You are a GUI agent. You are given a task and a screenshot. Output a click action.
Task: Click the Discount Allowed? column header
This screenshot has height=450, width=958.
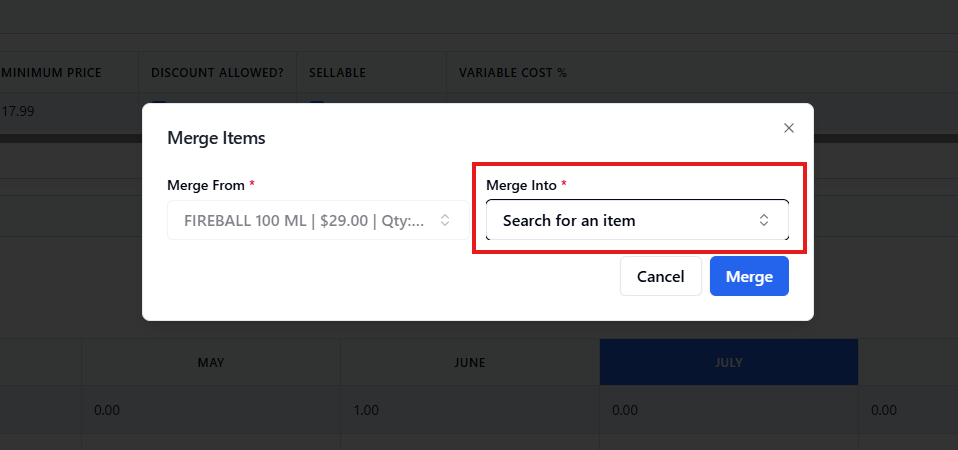(x=217, y=73)
